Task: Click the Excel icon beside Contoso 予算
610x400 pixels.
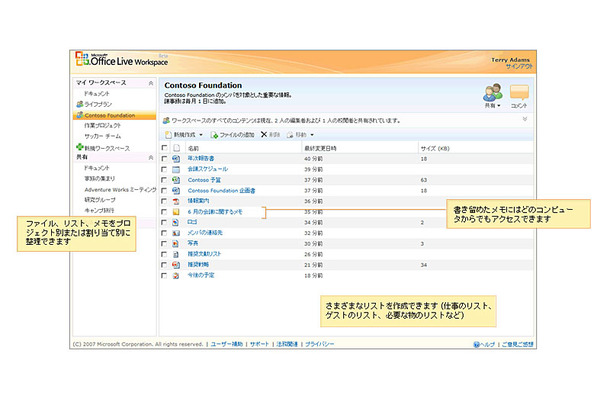Action: point(176,180)
